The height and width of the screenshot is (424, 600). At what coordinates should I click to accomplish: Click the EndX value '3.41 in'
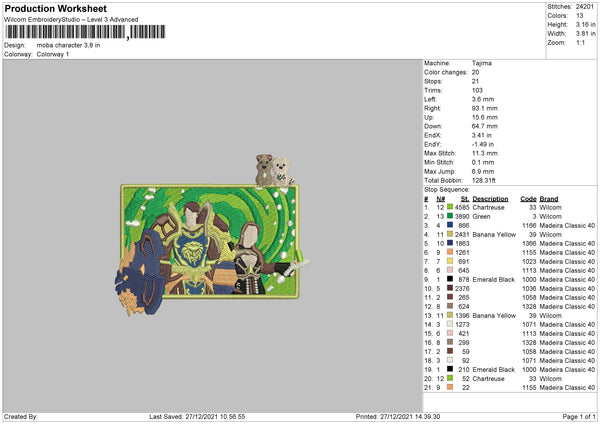point(482,135)
